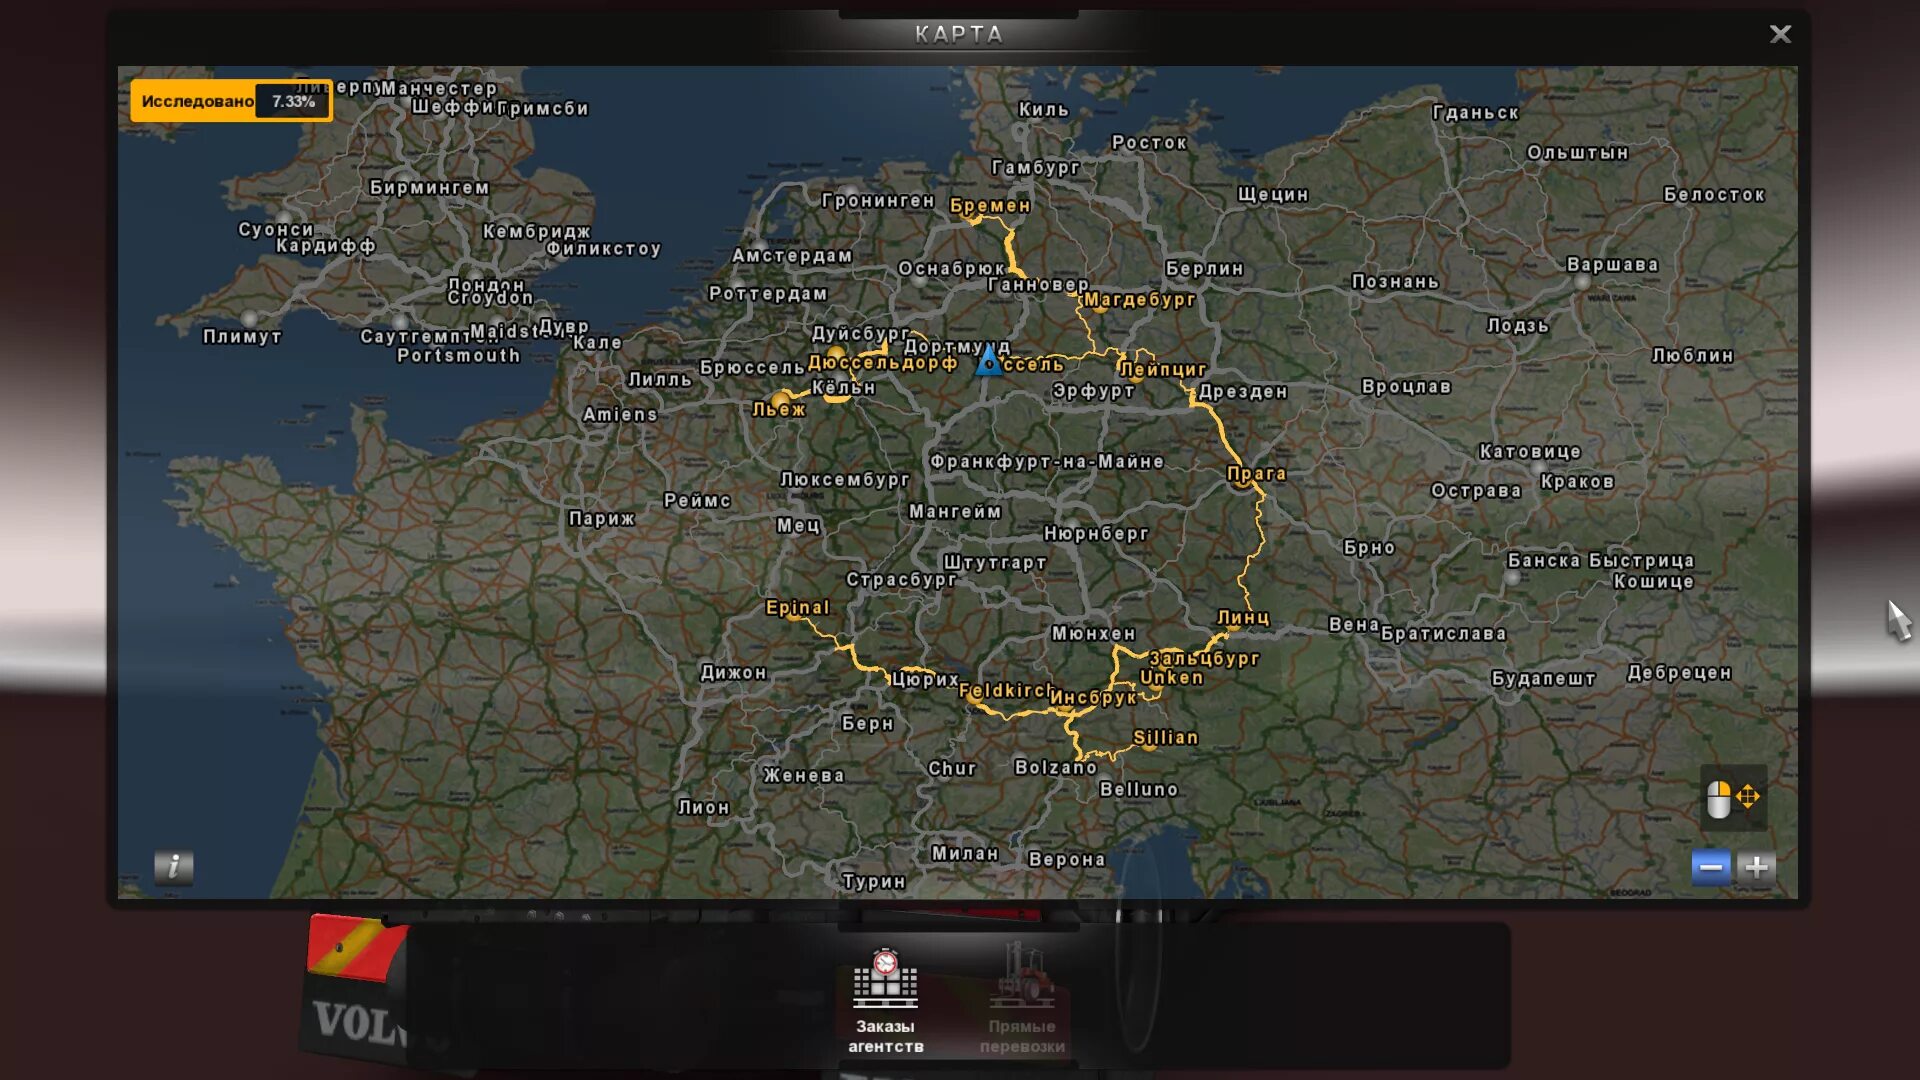Select the city label Гамбург
Viewport: 1920px width, 1080px height.
click(1035, 168)
